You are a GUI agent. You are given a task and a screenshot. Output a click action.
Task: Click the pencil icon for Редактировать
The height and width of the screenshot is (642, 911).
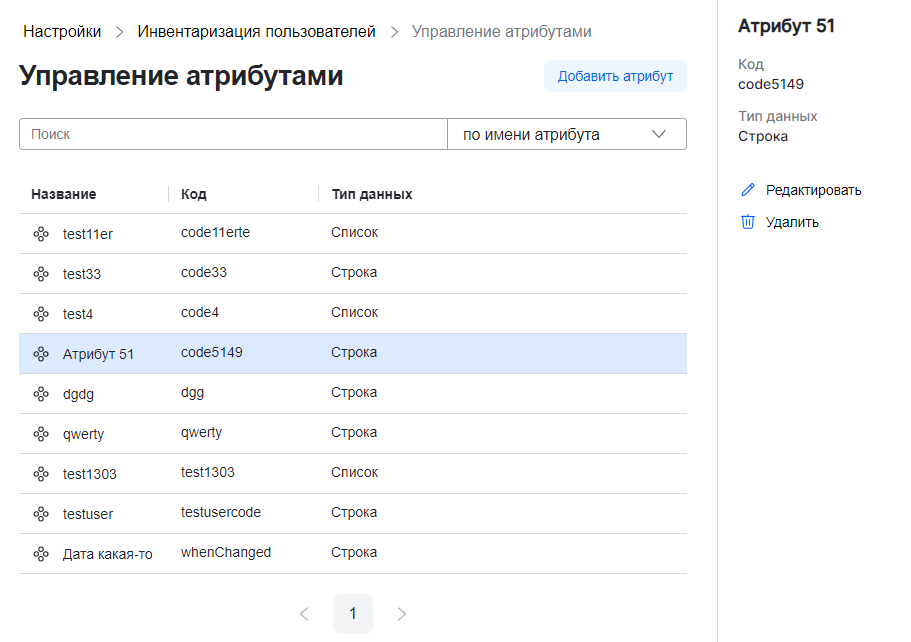[x=747, y=190]
